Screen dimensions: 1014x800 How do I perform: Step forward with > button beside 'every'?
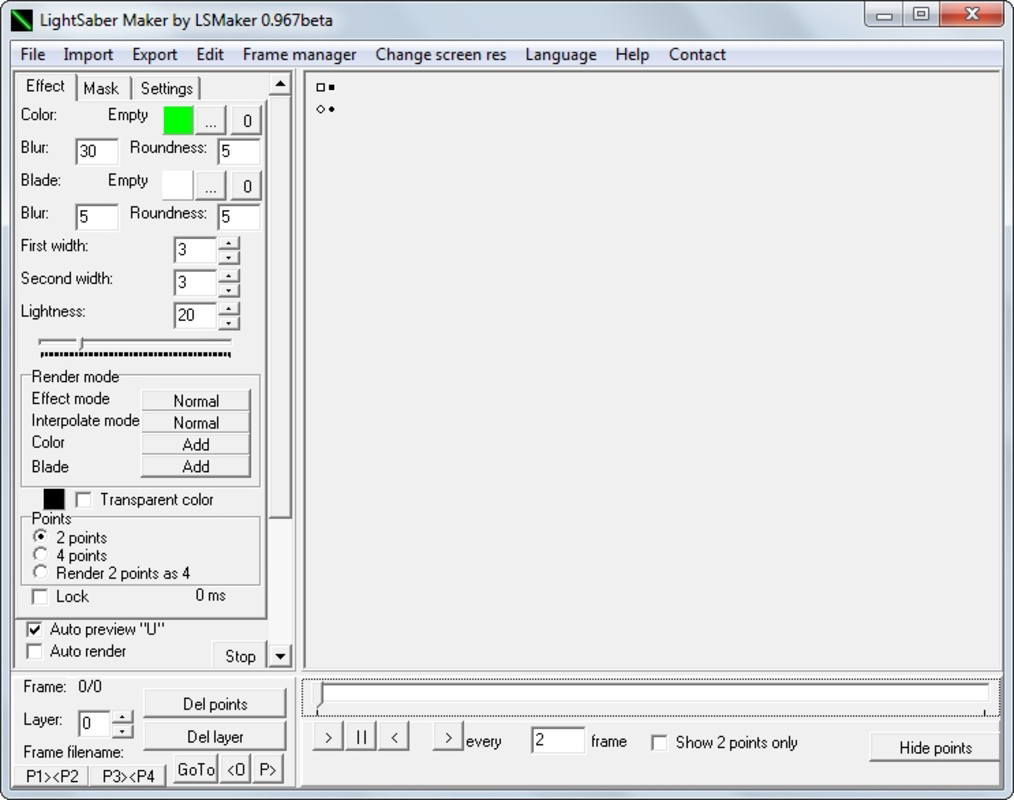pyautogui.click(x=448, y=737)
